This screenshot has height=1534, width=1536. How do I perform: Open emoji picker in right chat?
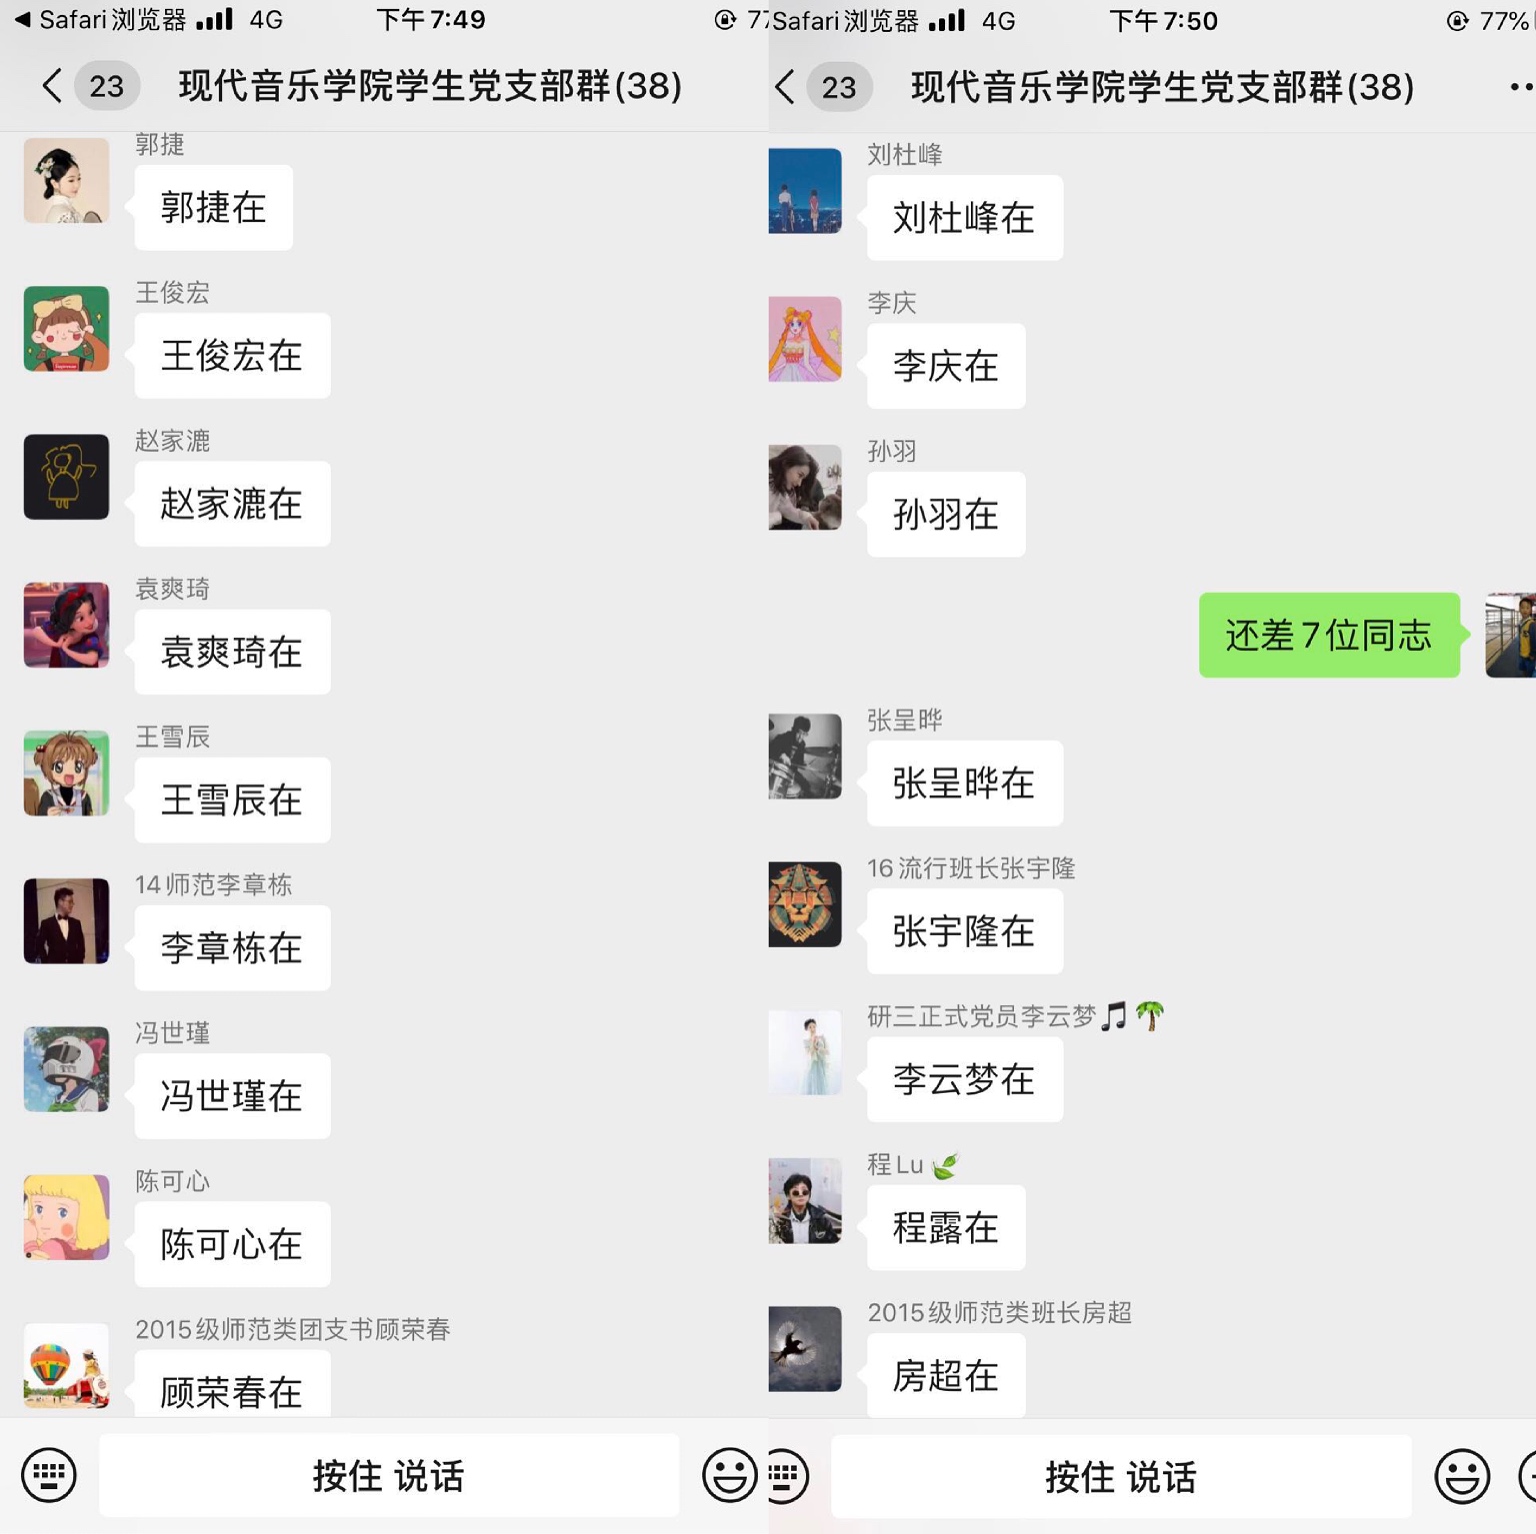pos(1462,1476)
